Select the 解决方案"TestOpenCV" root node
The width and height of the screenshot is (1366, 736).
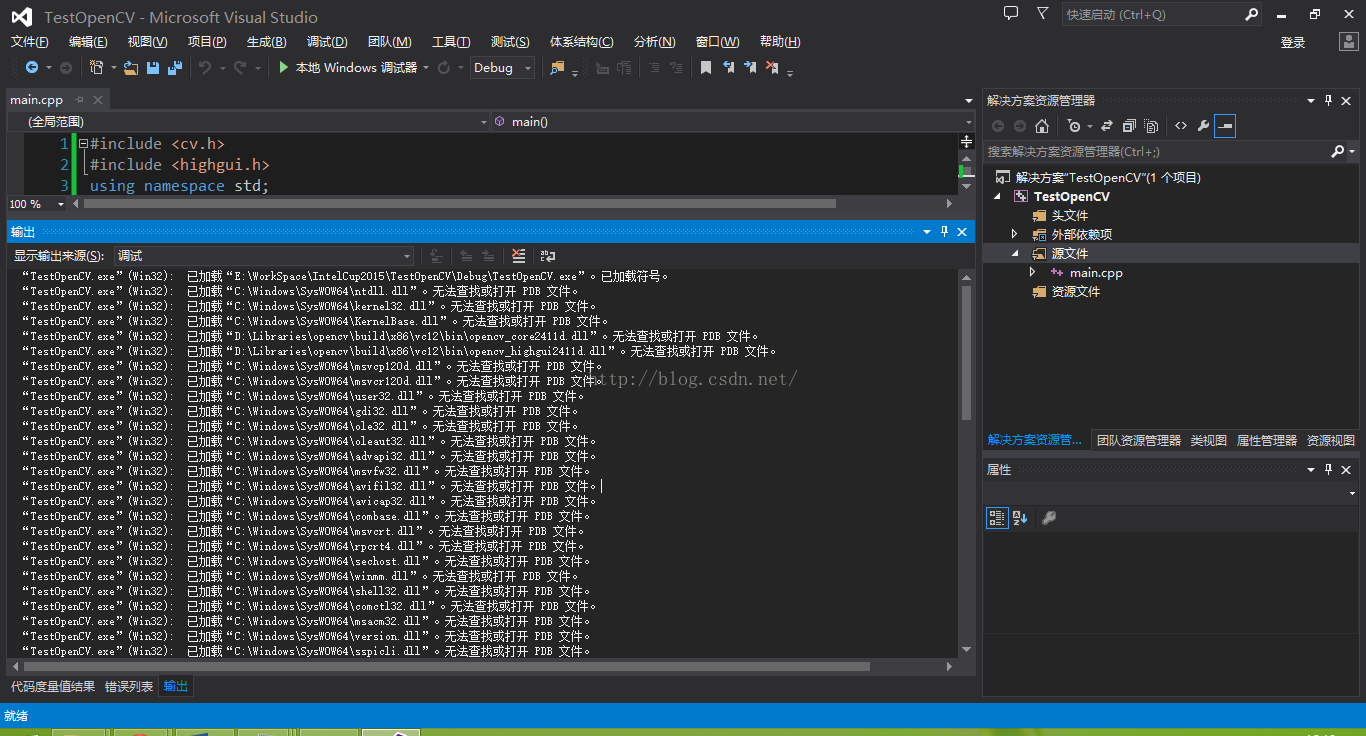coord(1108,178)
